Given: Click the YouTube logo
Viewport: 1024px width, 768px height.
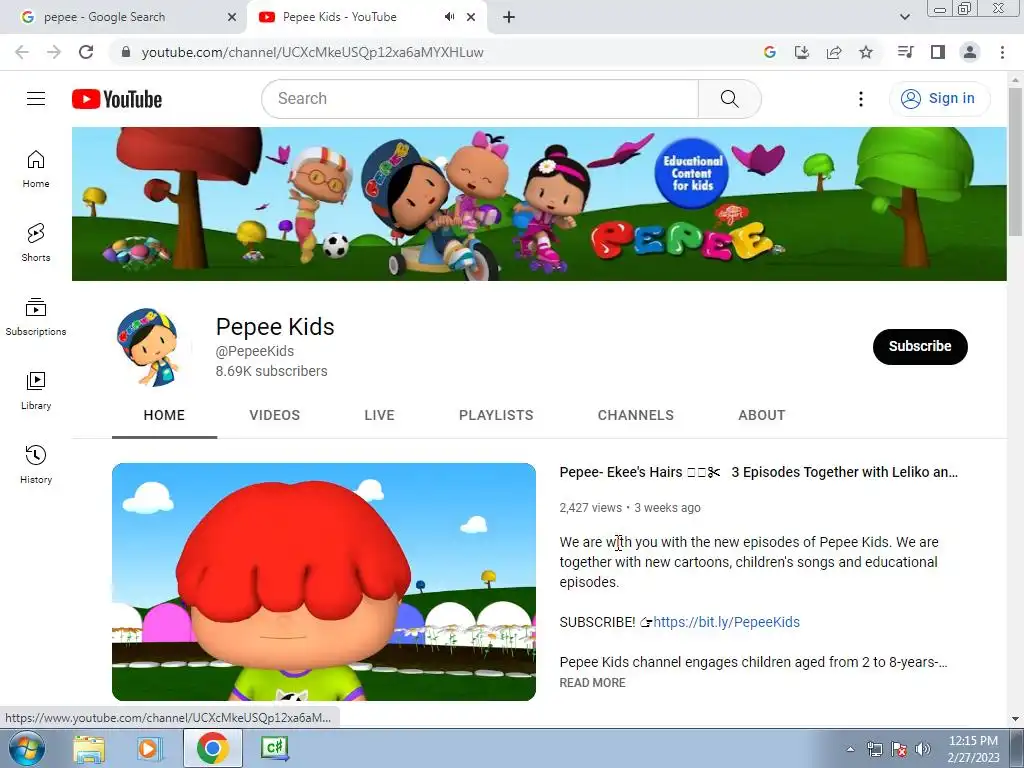Looking at the screenshot, I should (x=117, y=99).
